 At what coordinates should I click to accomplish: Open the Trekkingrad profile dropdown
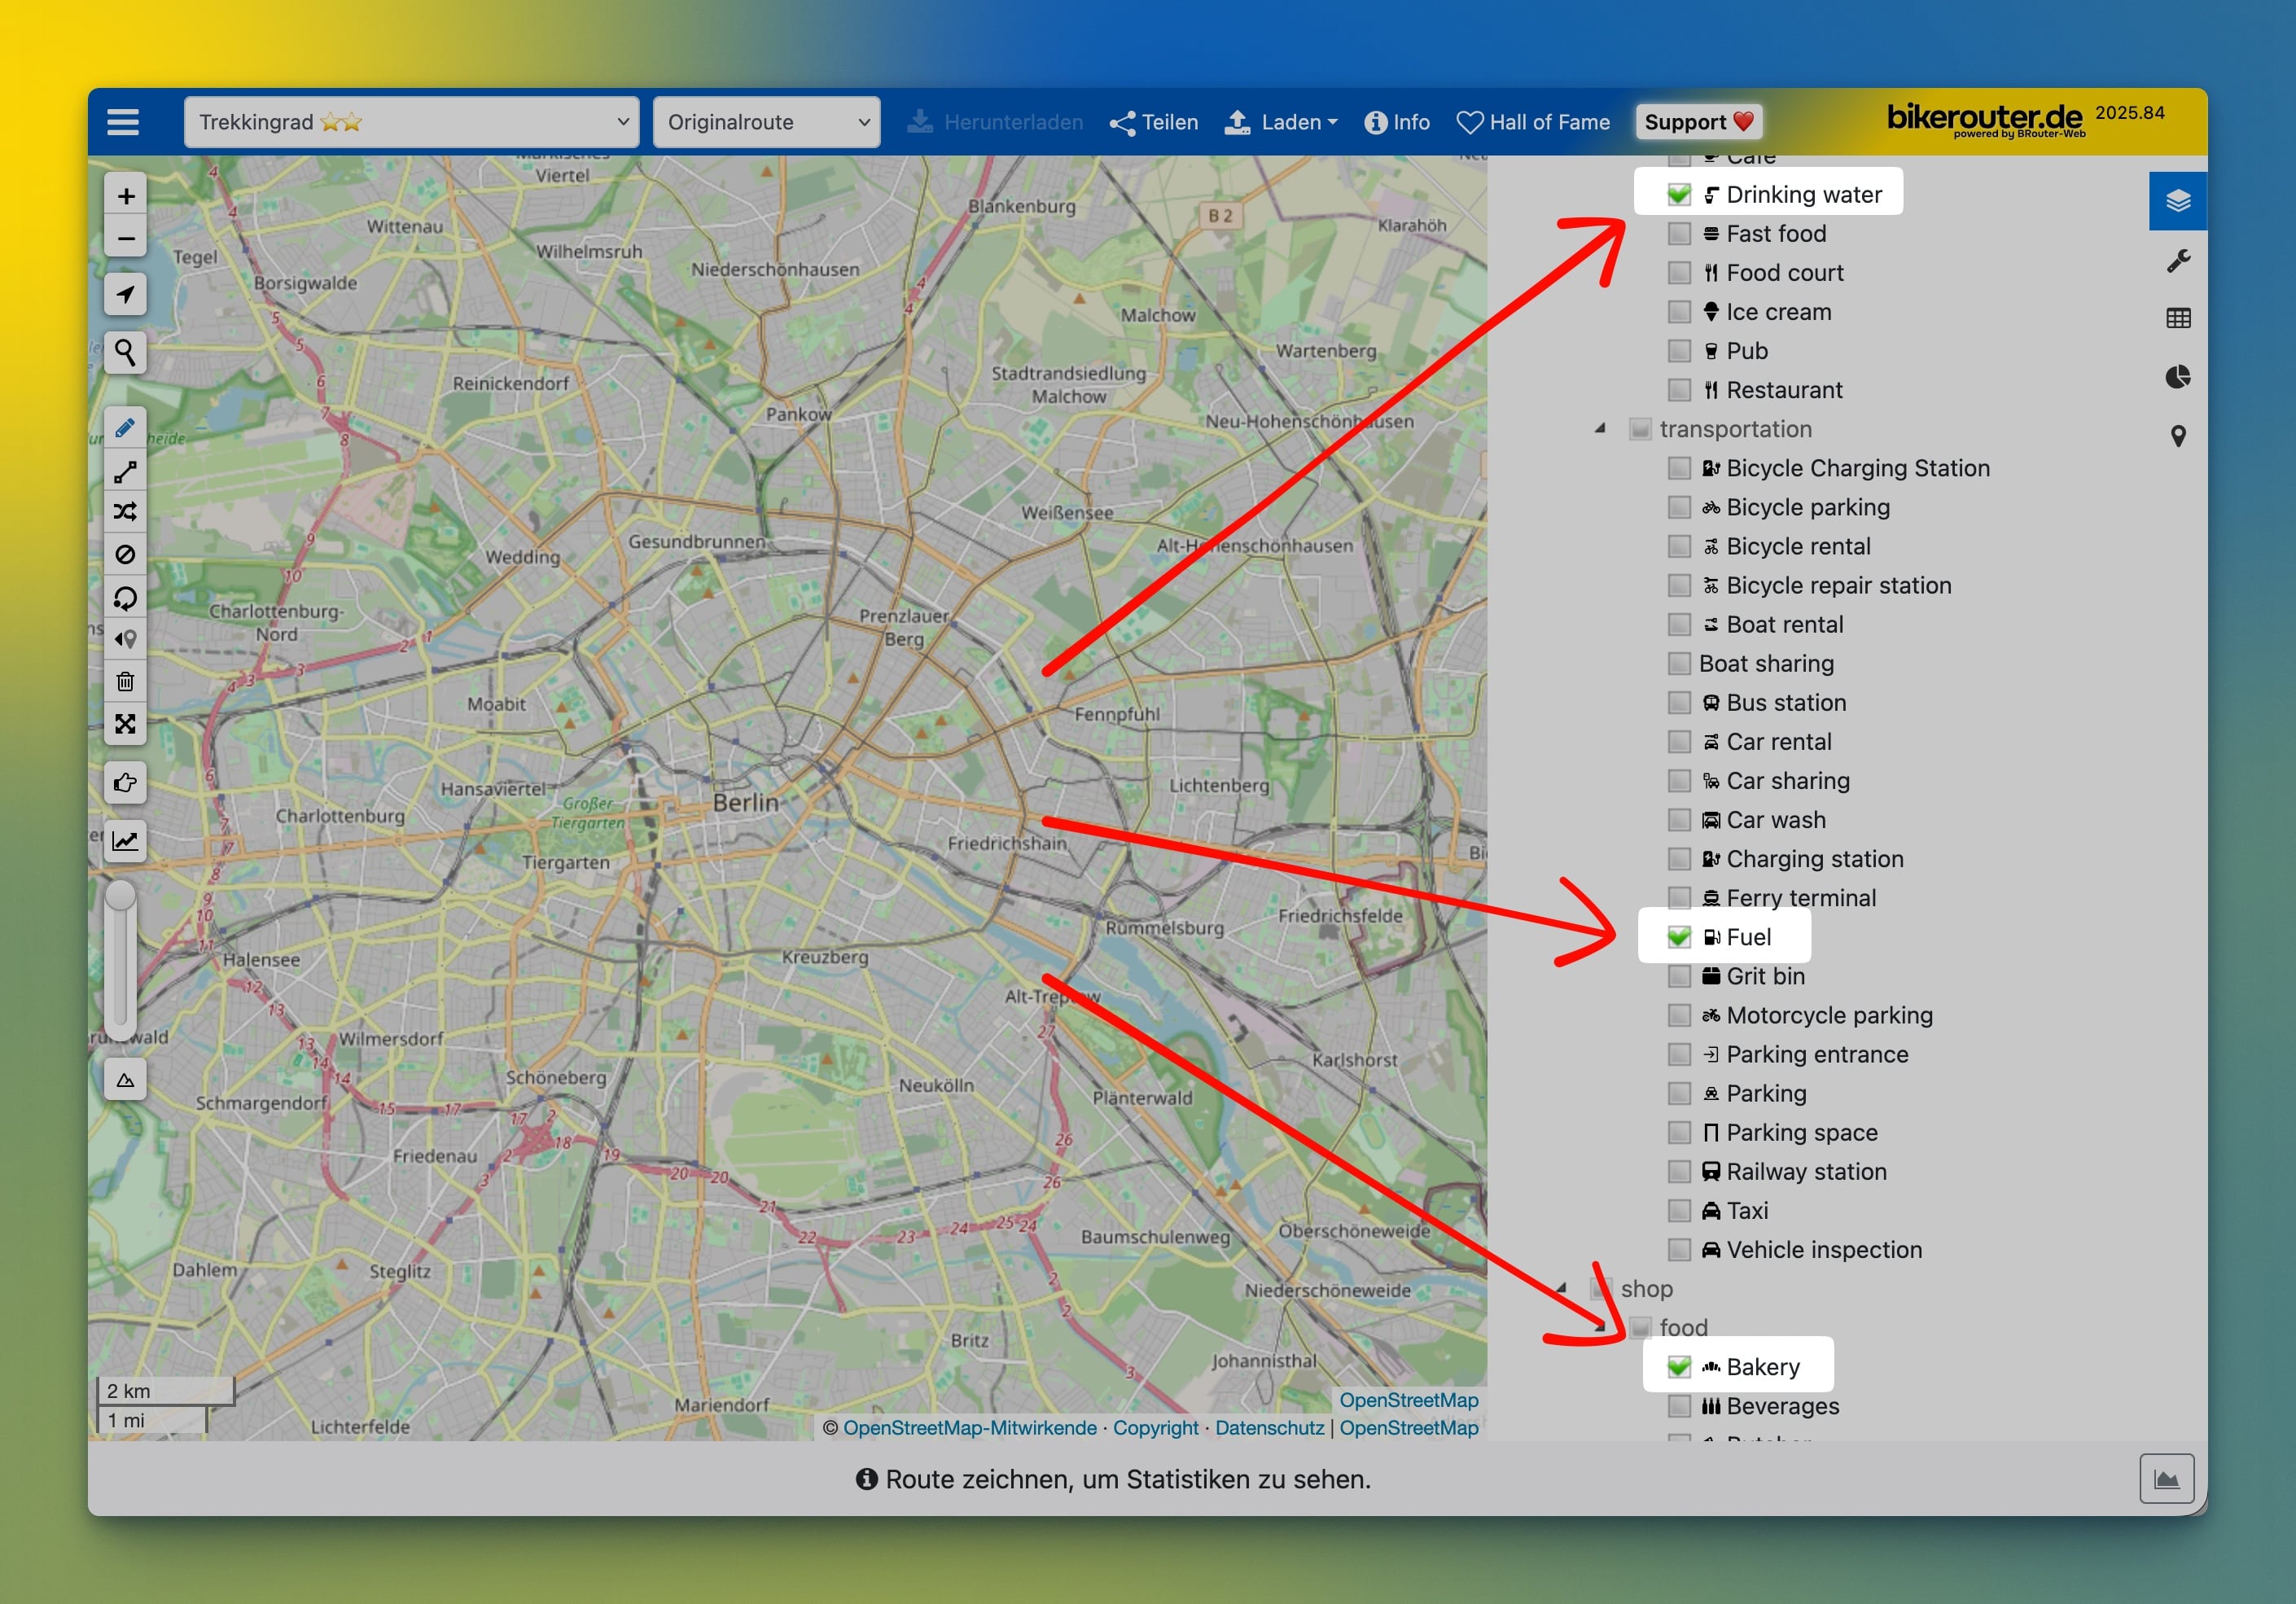[411, 122]
